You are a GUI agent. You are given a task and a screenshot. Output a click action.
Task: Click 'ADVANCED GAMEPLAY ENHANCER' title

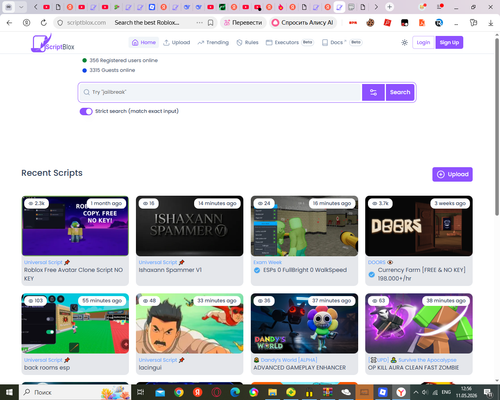300,368
